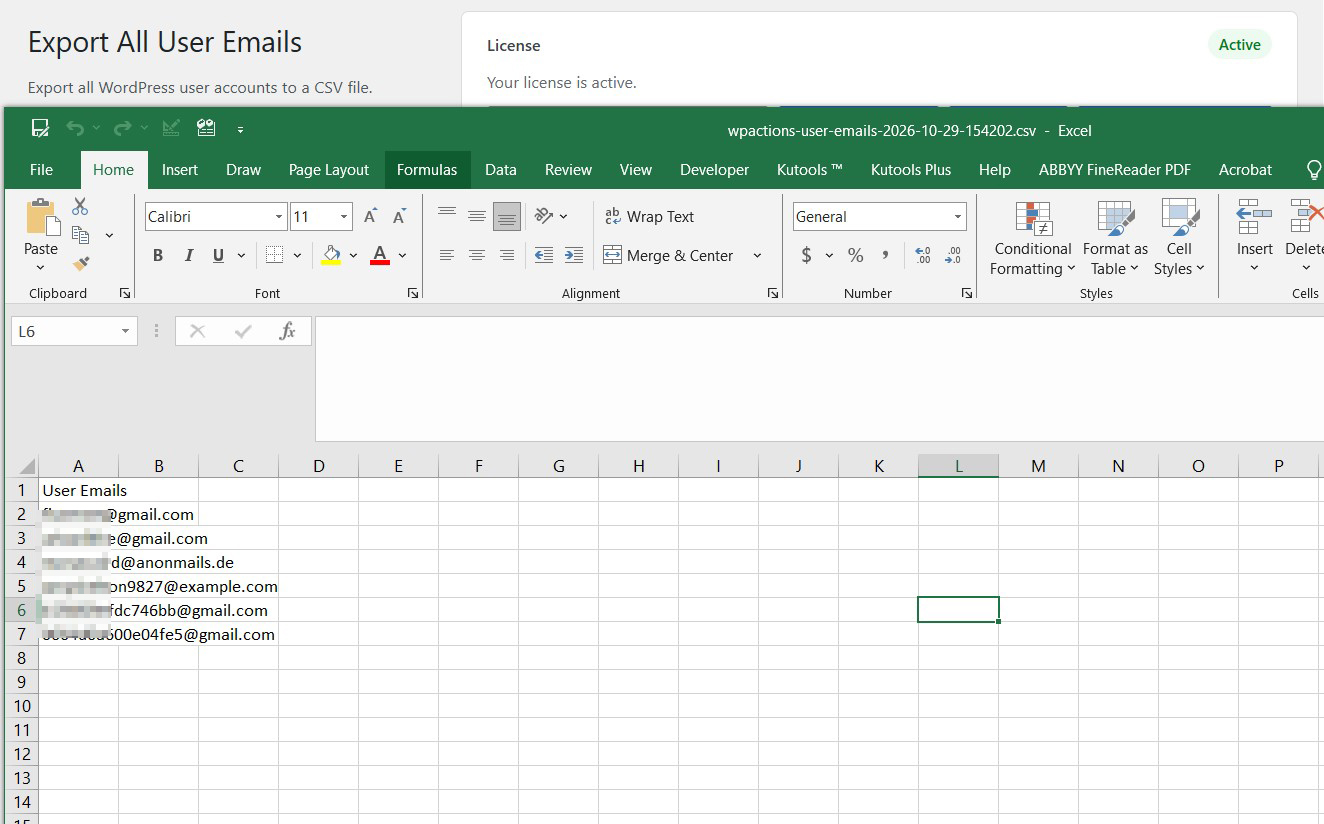Image resolution: width=1324 pixels, height=824 pixels.
Task: Open the General number format dropdown
Action: [957, 217]
